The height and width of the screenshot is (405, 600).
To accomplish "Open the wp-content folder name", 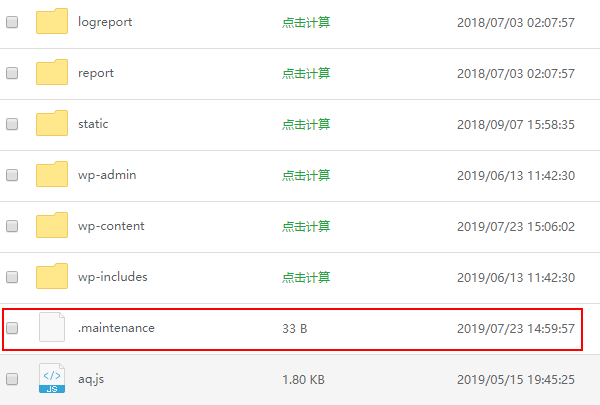I will tap(111, 226).
